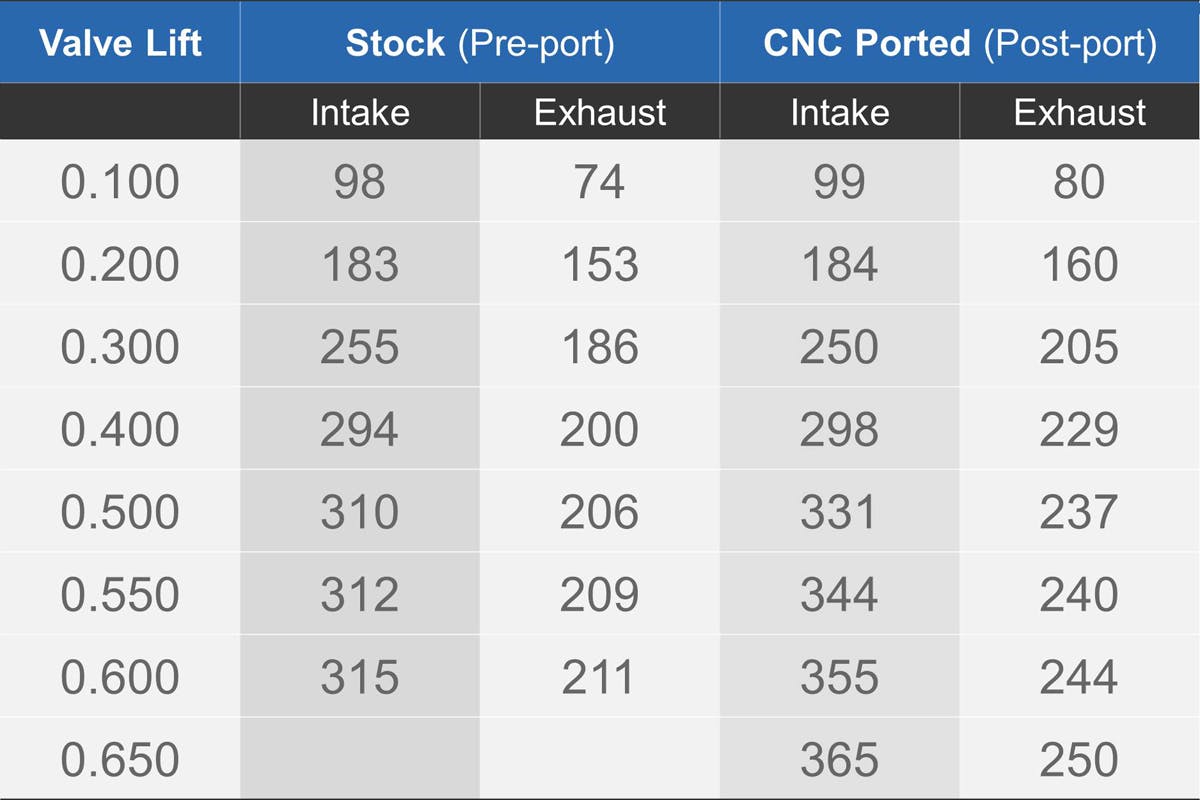The width and height of the screenshot is (1200, 800).
Task: Click the empty stock intake cell at 0.650
Action: (360, 759)
